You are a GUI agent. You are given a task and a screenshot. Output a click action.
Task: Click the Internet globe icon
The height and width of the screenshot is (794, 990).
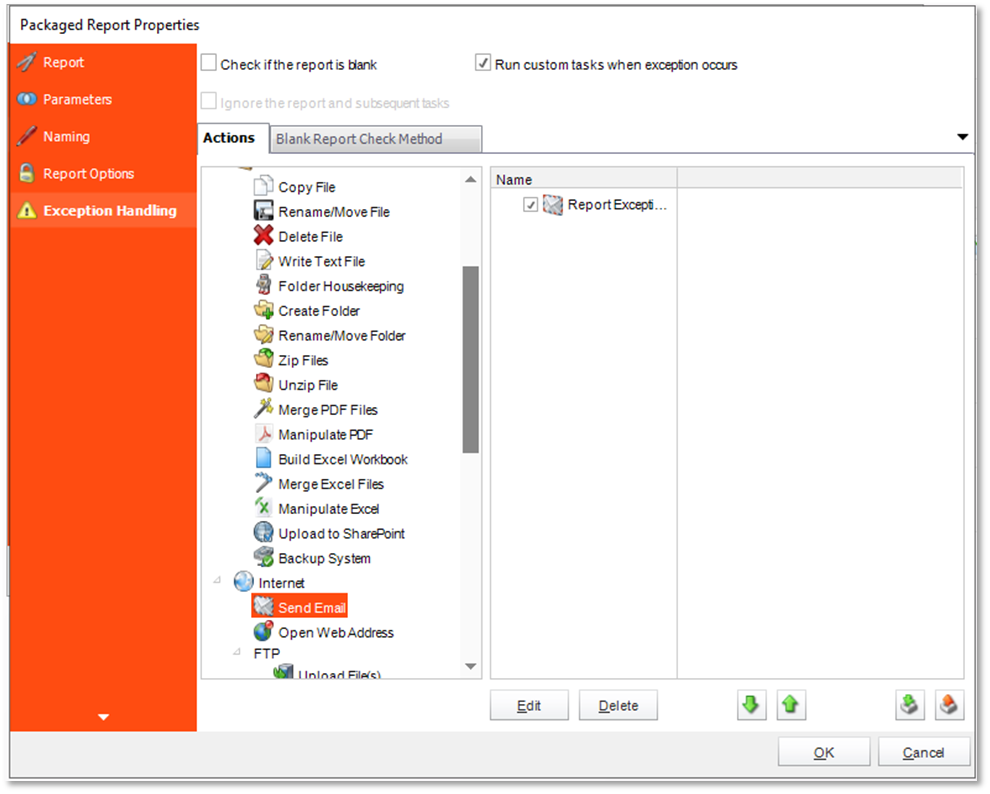[x=244, y=582]
